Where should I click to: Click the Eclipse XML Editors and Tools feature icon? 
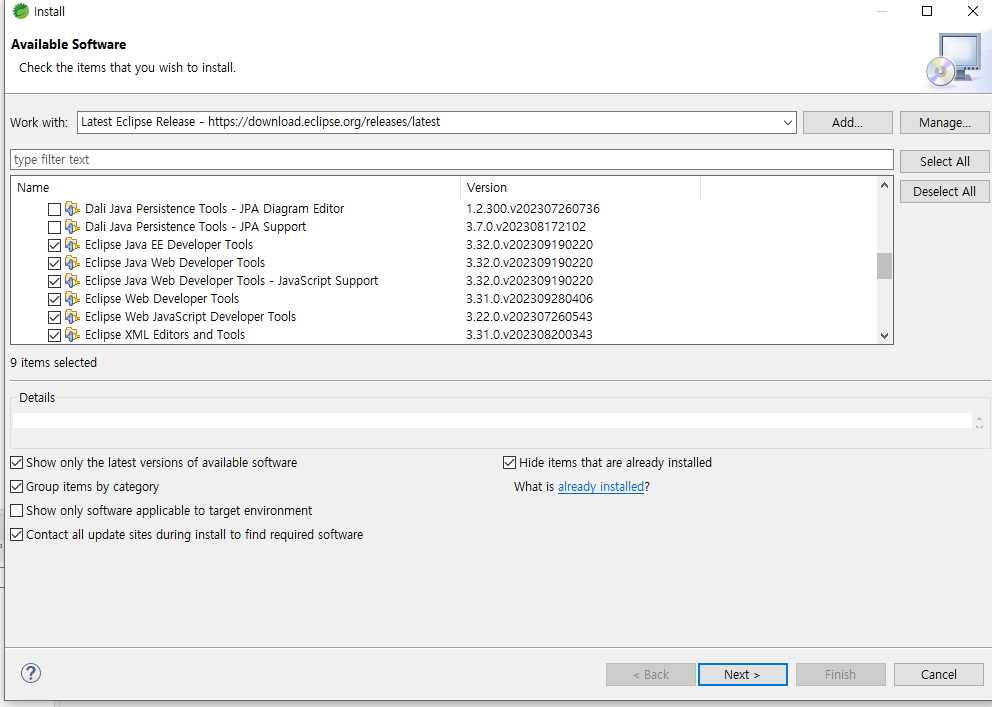click(x=72, y=335)
